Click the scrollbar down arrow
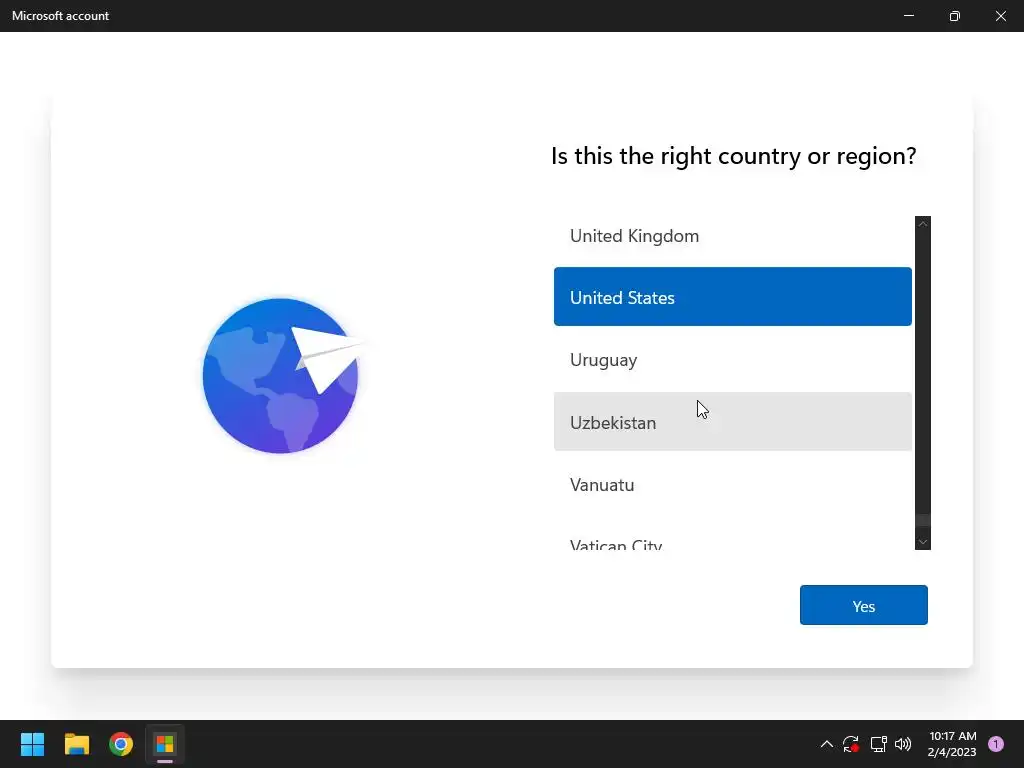This screenshot has height=768, width=1024. click(x=923, y=541)
